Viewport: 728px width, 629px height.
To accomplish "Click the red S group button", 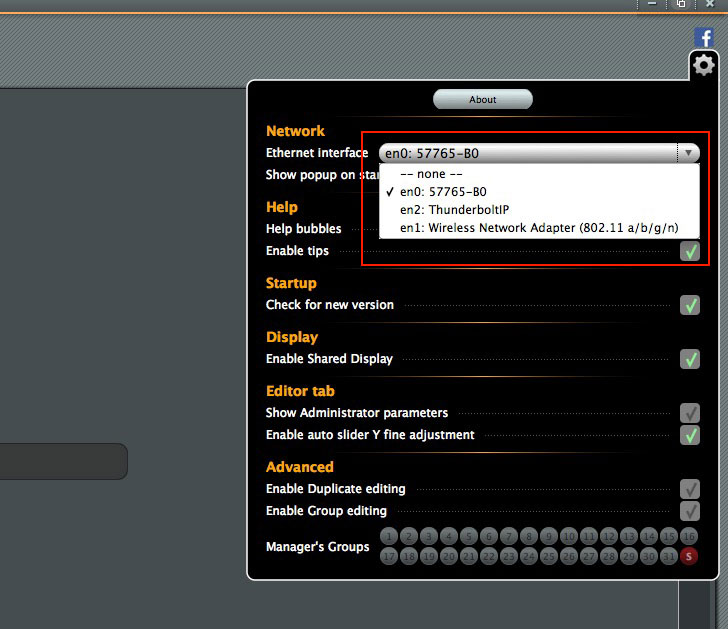I will click(689, 556).
